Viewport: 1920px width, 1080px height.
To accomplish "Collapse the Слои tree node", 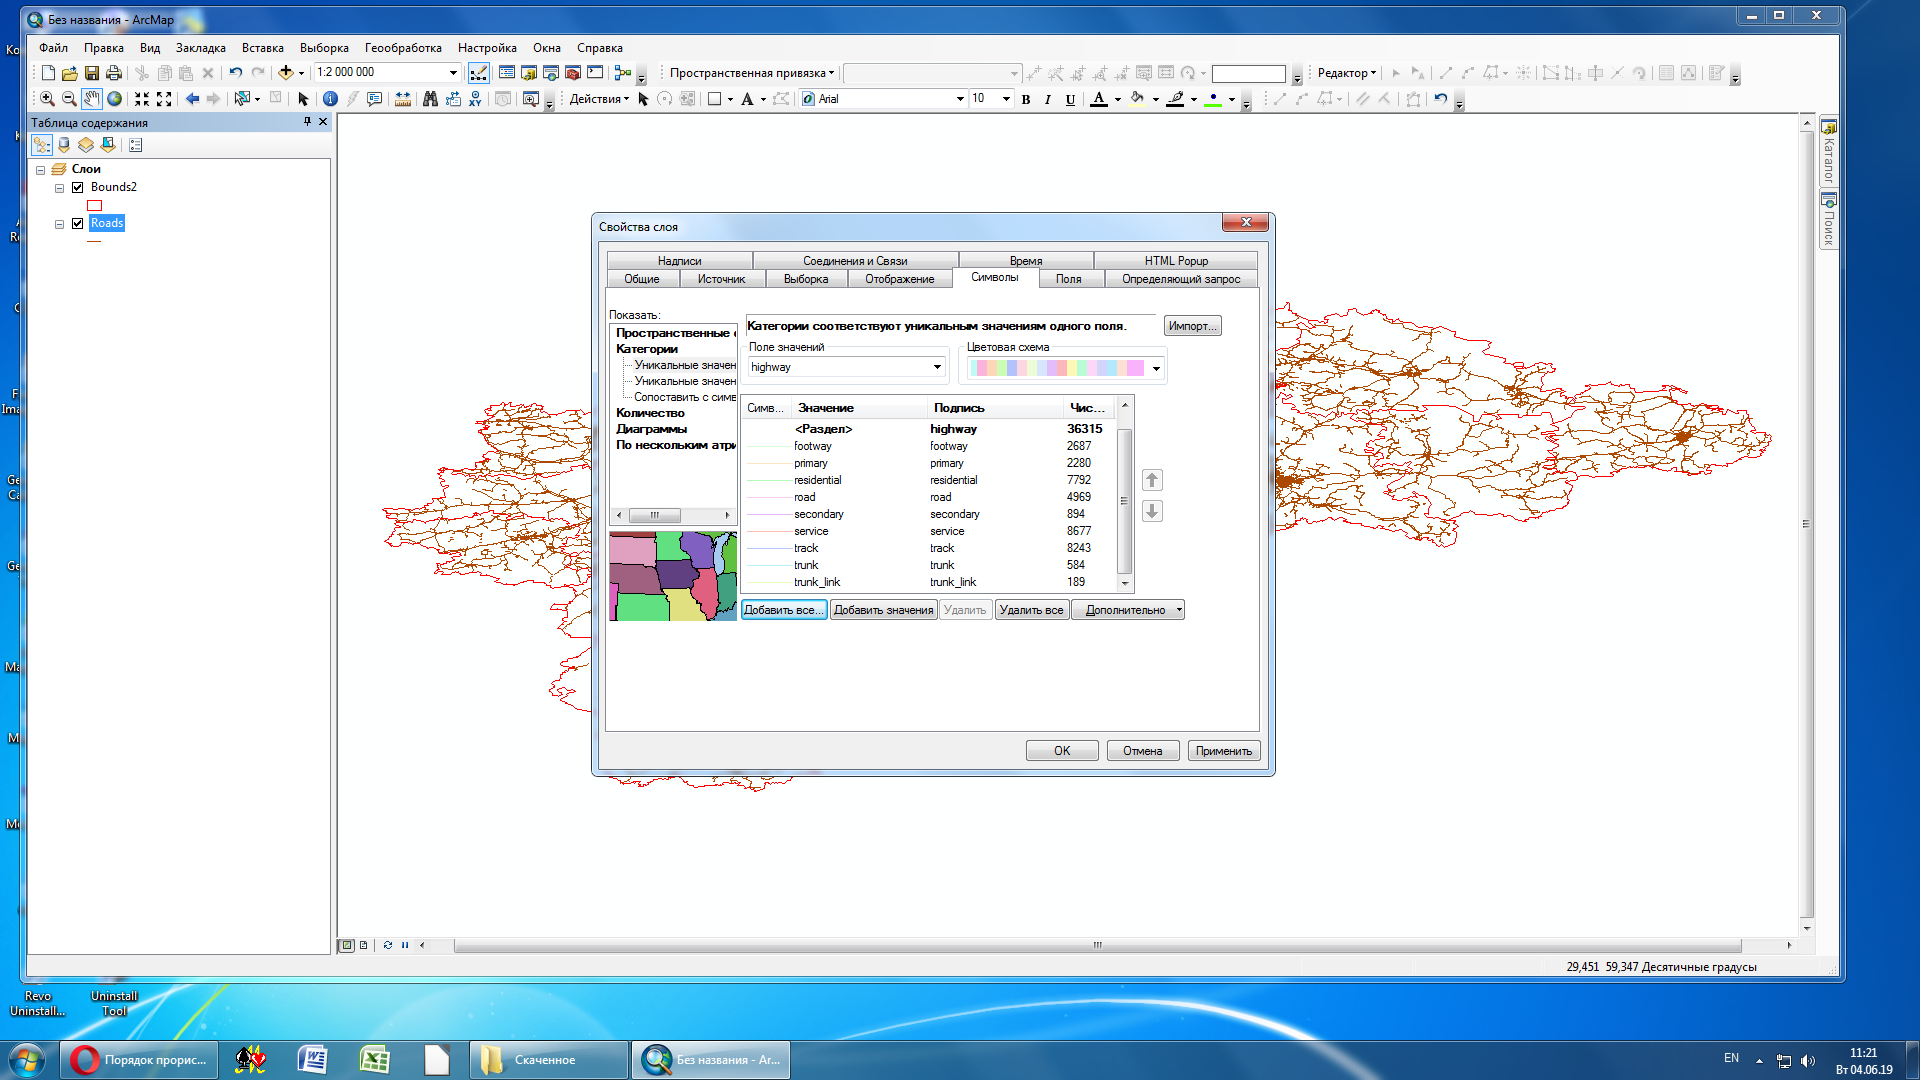I will [x=41, y=170].
